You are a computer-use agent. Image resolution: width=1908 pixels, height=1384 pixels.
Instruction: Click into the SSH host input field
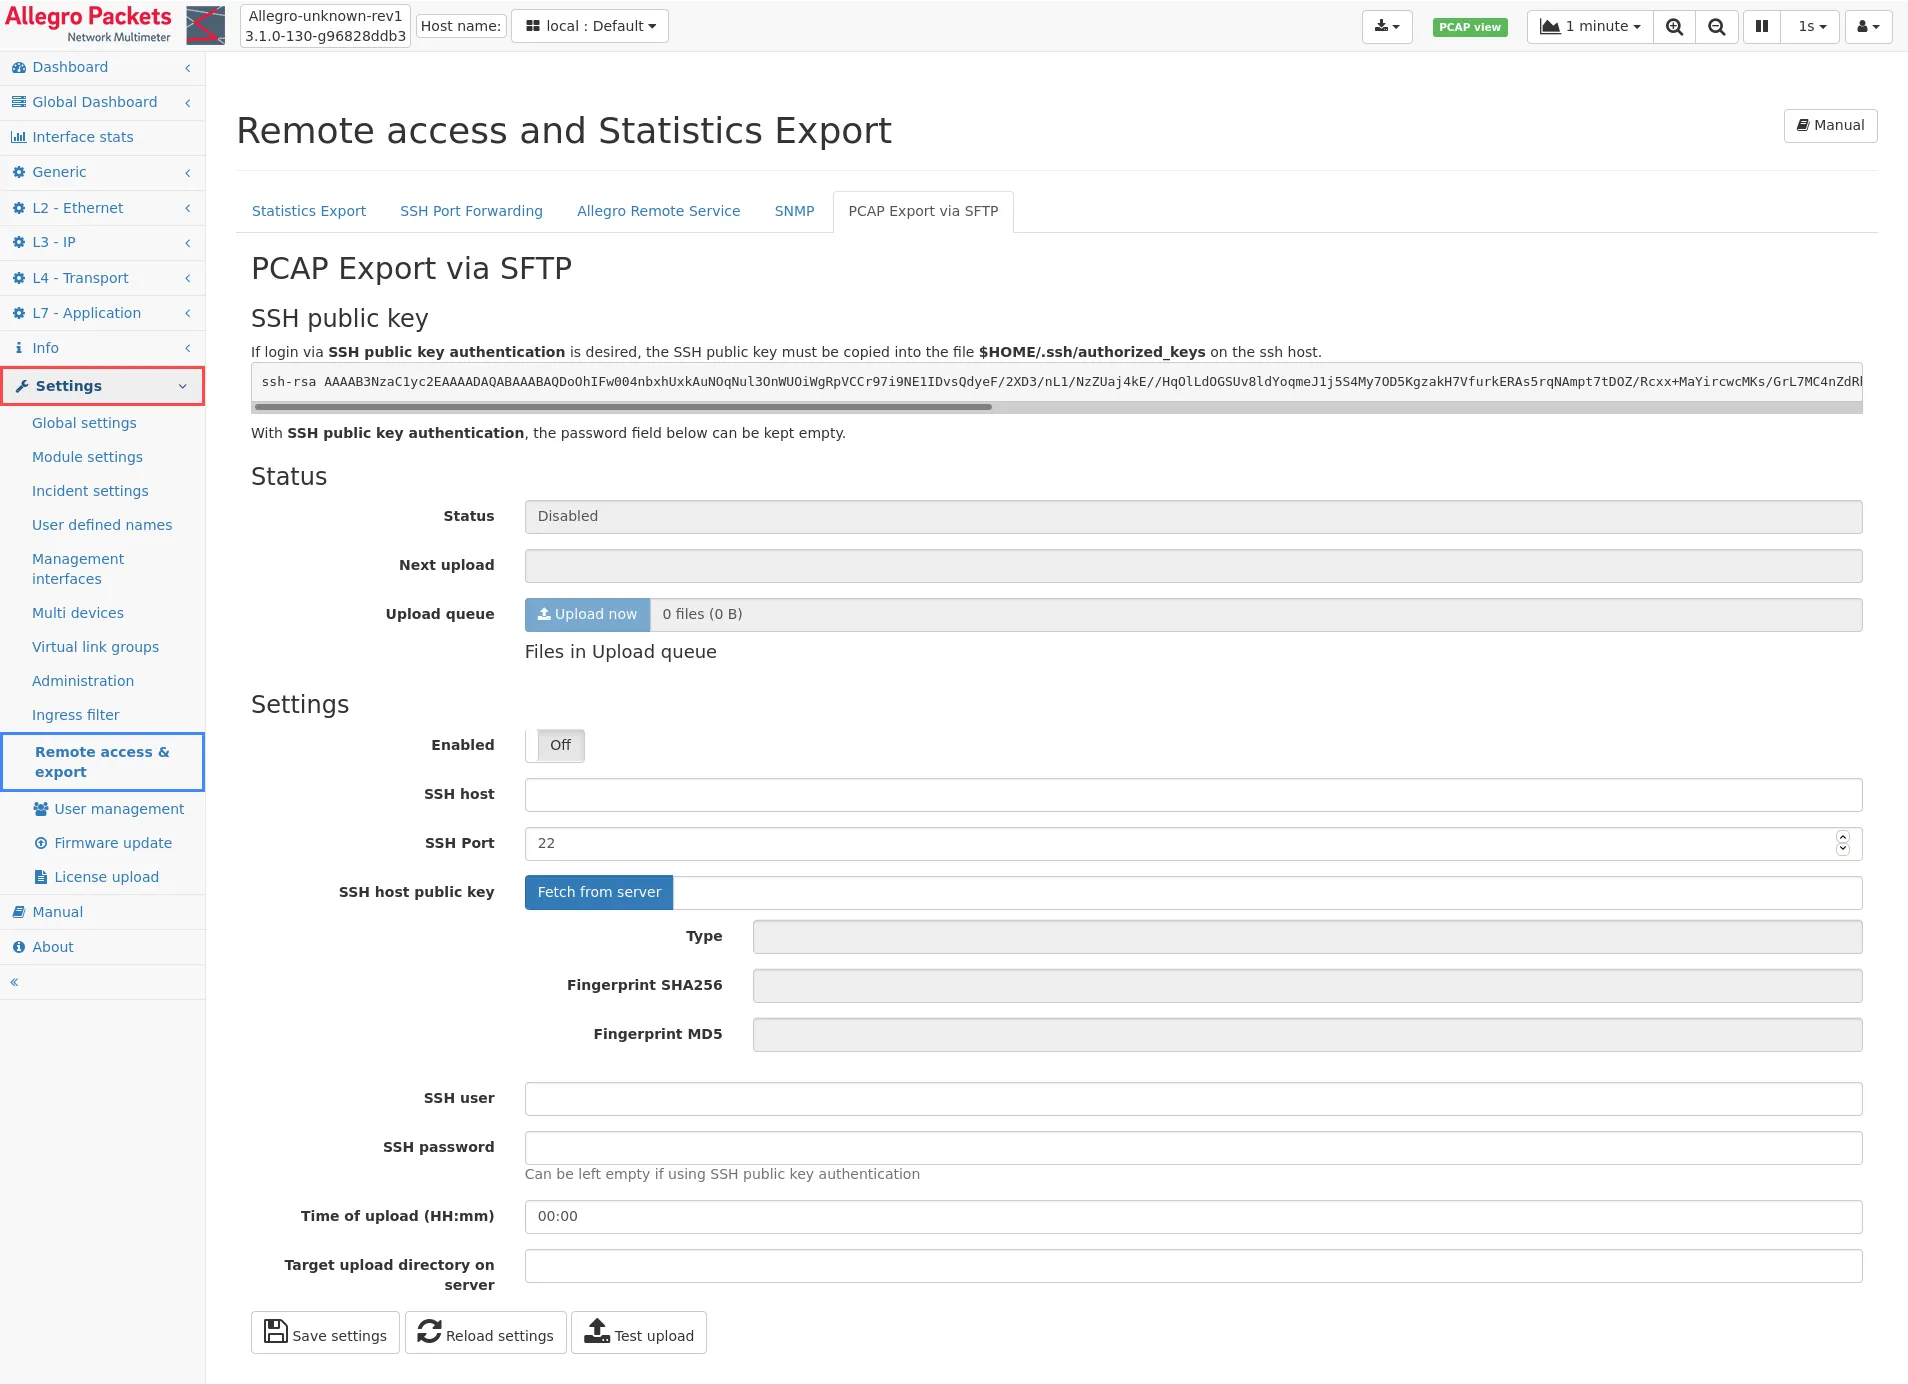[x=1193, y=795]
